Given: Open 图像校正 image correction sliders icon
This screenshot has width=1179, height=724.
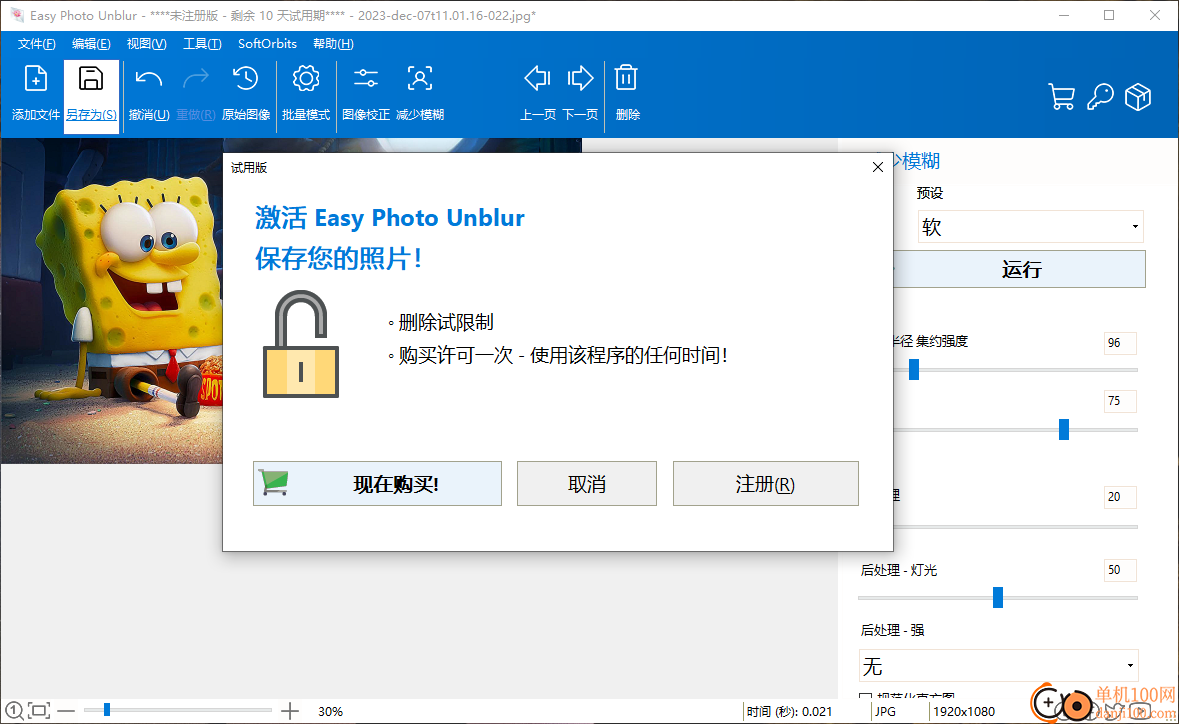Looking at the screenshot, I should [365, 79].
